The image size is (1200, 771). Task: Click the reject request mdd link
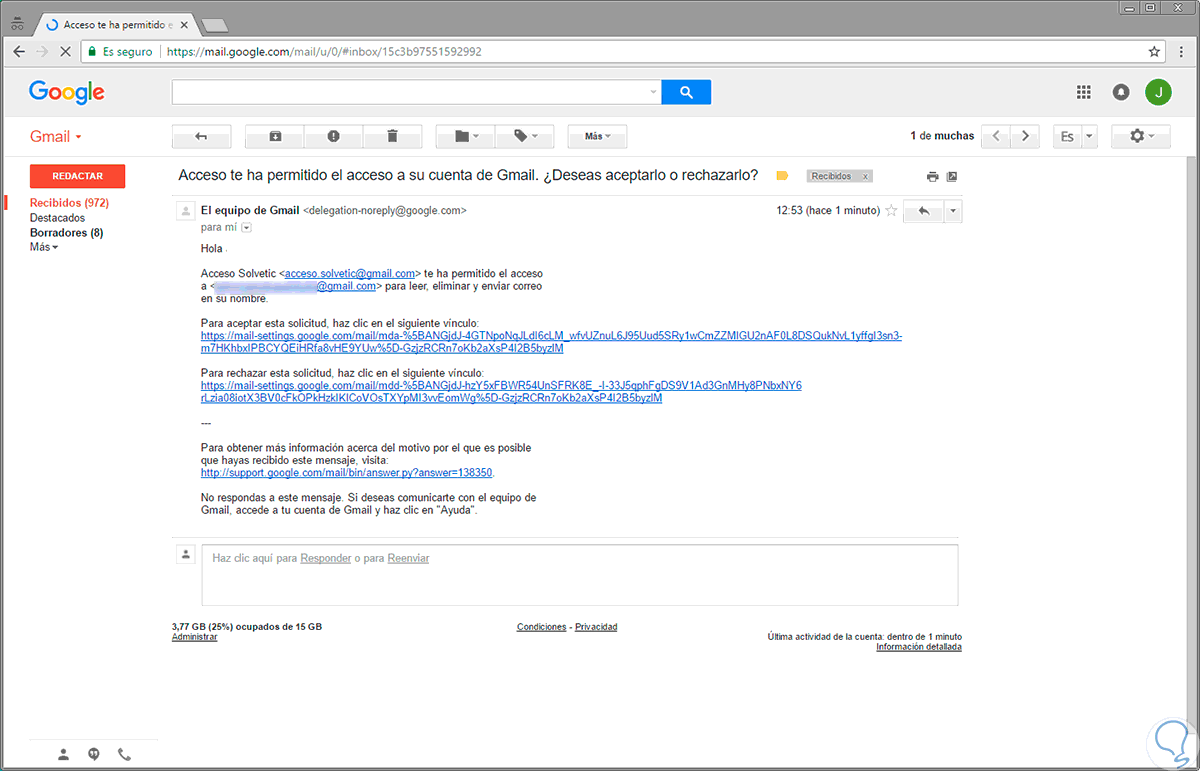(501, 391)
